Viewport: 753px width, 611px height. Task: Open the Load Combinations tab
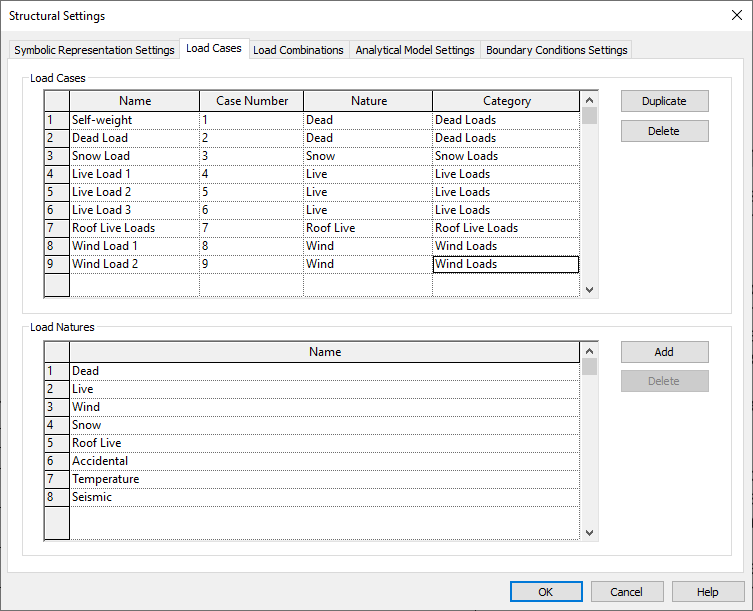click(298, 50)
